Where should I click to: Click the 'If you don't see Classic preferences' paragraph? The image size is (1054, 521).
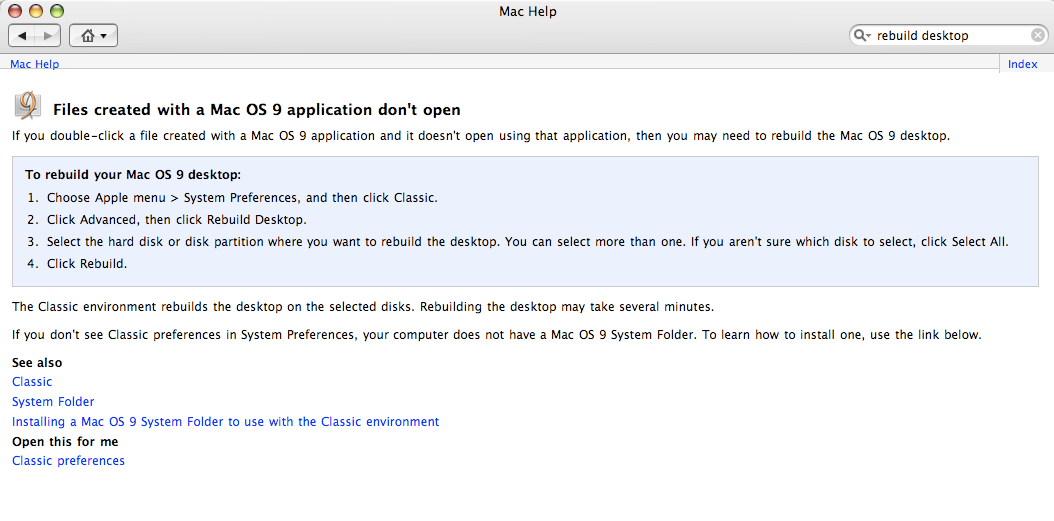pyautogui.click(x=497, y=335)
